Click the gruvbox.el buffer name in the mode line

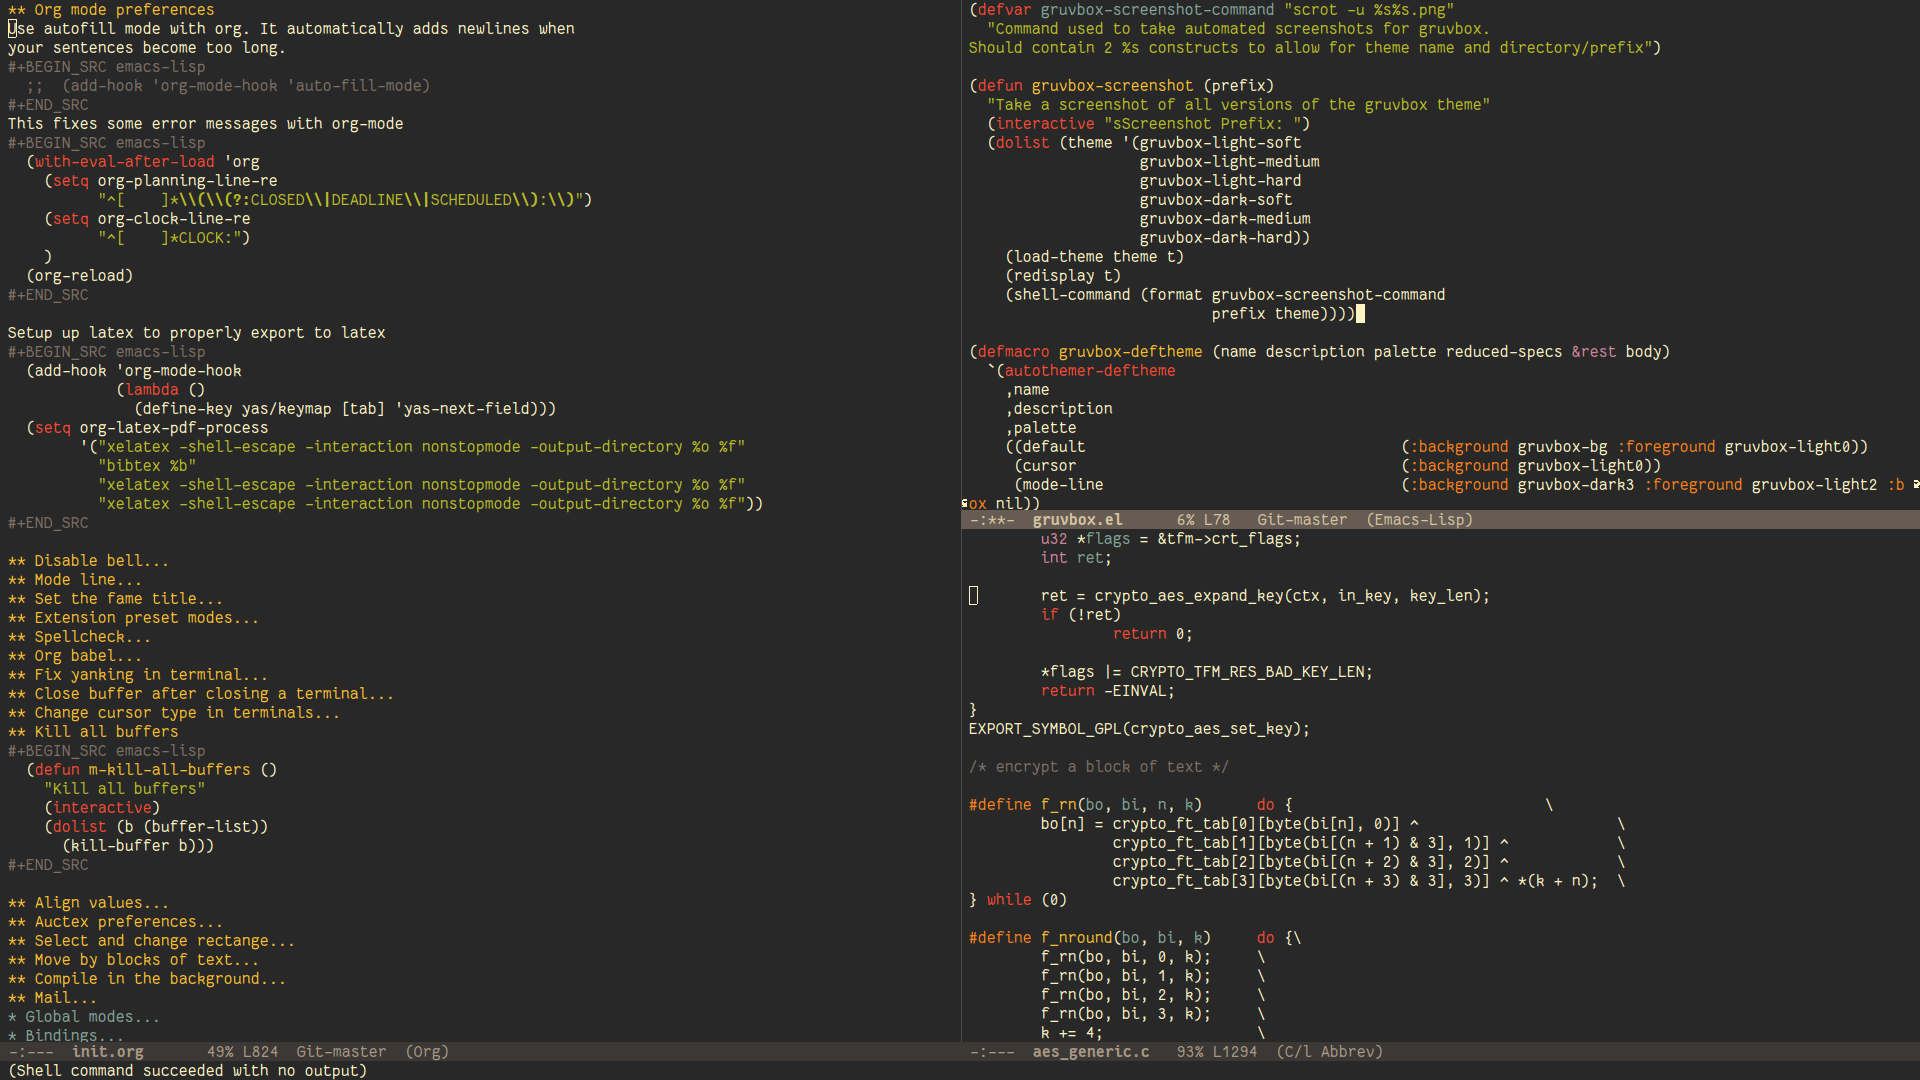click(1077, 520)
